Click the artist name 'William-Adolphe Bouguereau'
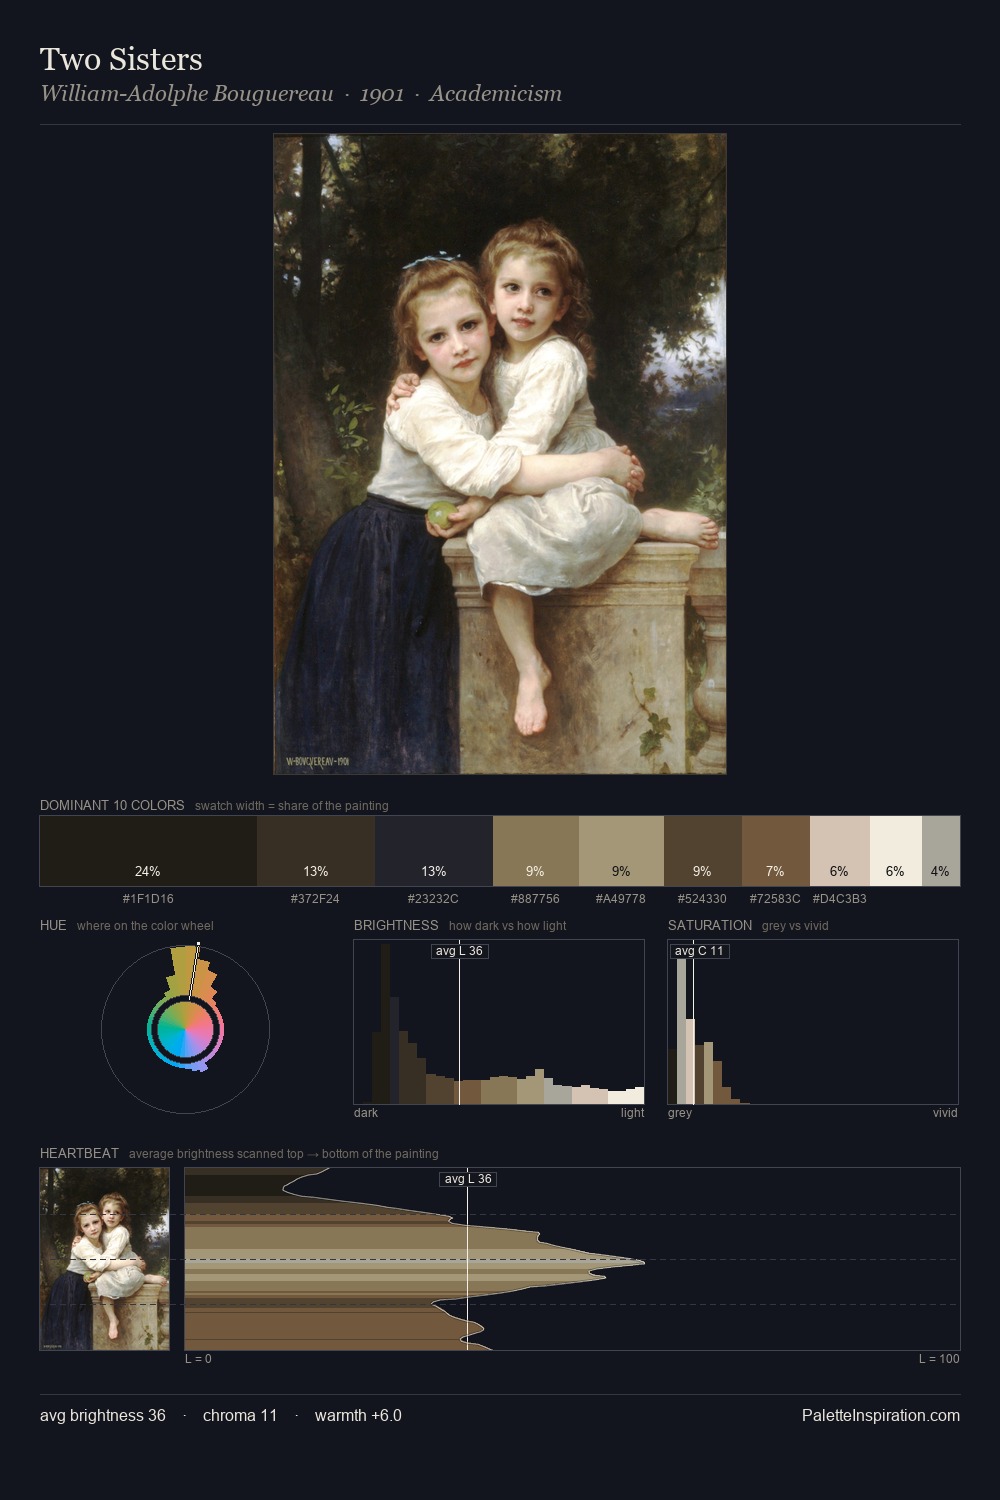 [x=187, y=94]
